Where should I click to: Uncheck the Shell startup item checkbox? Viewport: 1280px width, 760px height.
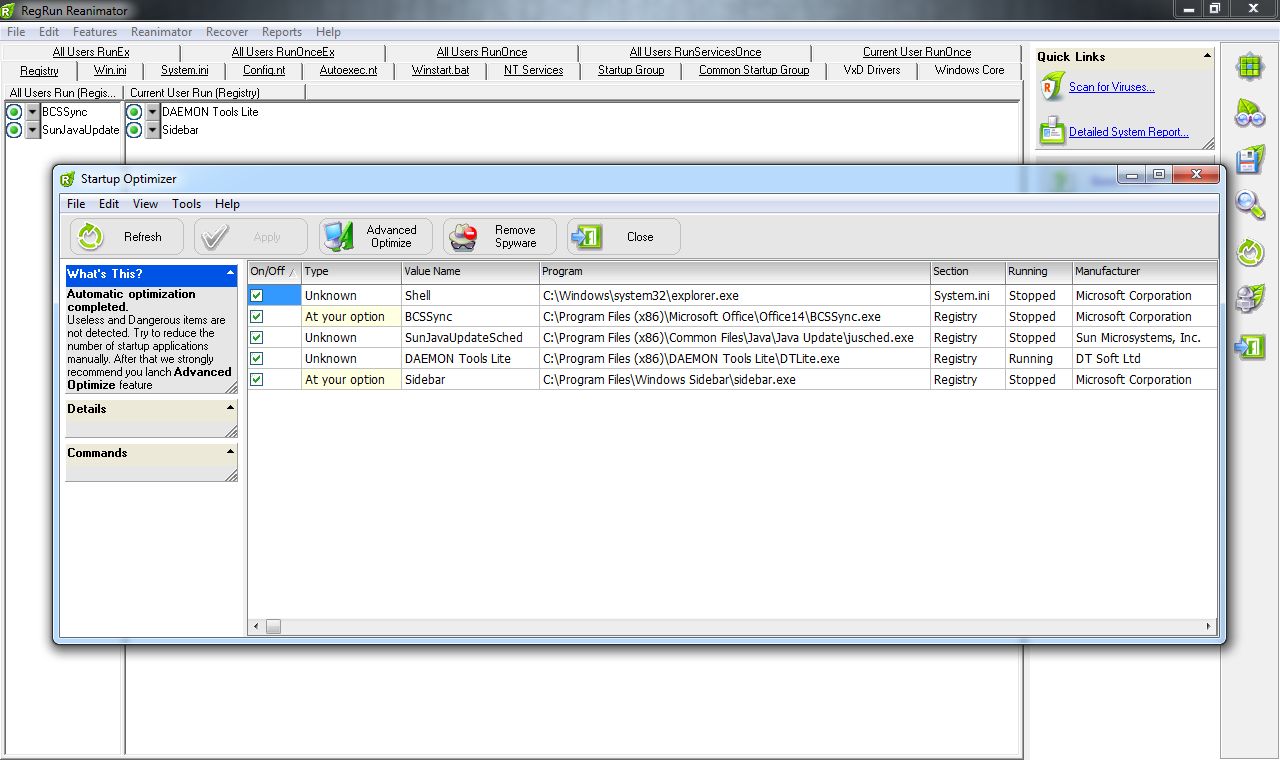tap(257, 296)
